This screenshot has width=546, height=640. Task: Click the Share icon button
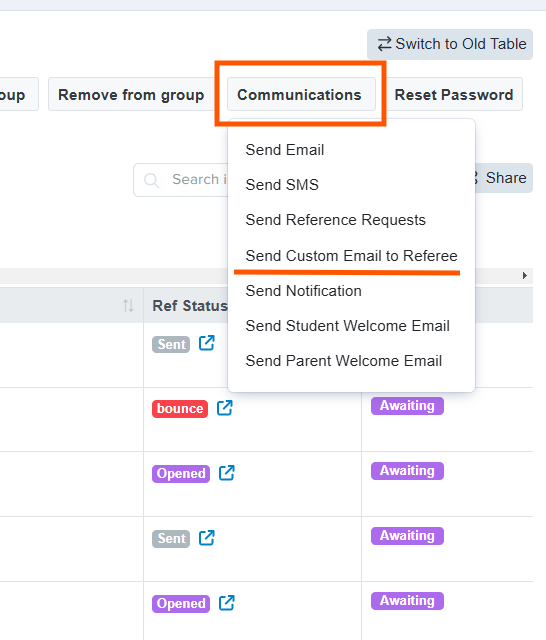click(x=504, y=178)
